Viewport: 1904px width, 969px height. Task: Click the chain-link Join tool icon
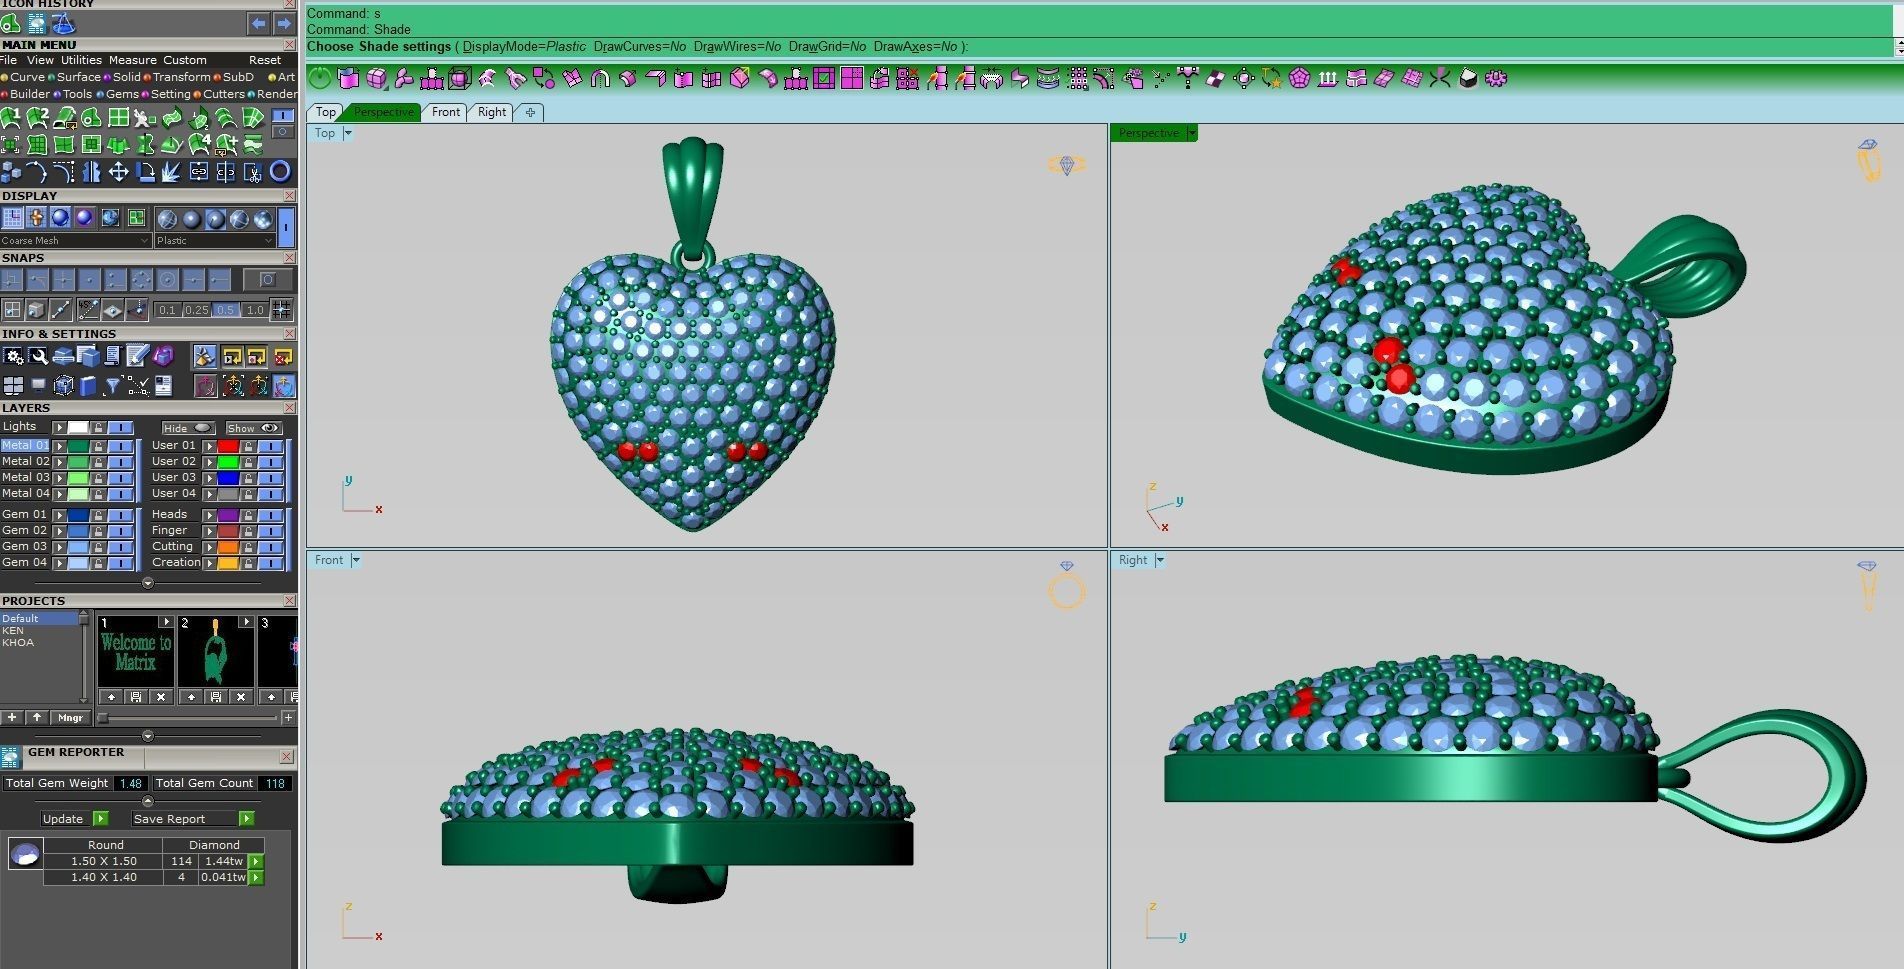(x=199, y=172)
